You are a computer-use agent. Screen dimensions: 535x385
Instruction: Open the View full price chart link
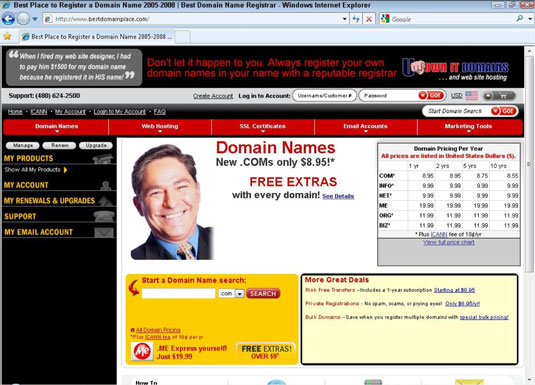pyautogui.click(x=449, y=242)
